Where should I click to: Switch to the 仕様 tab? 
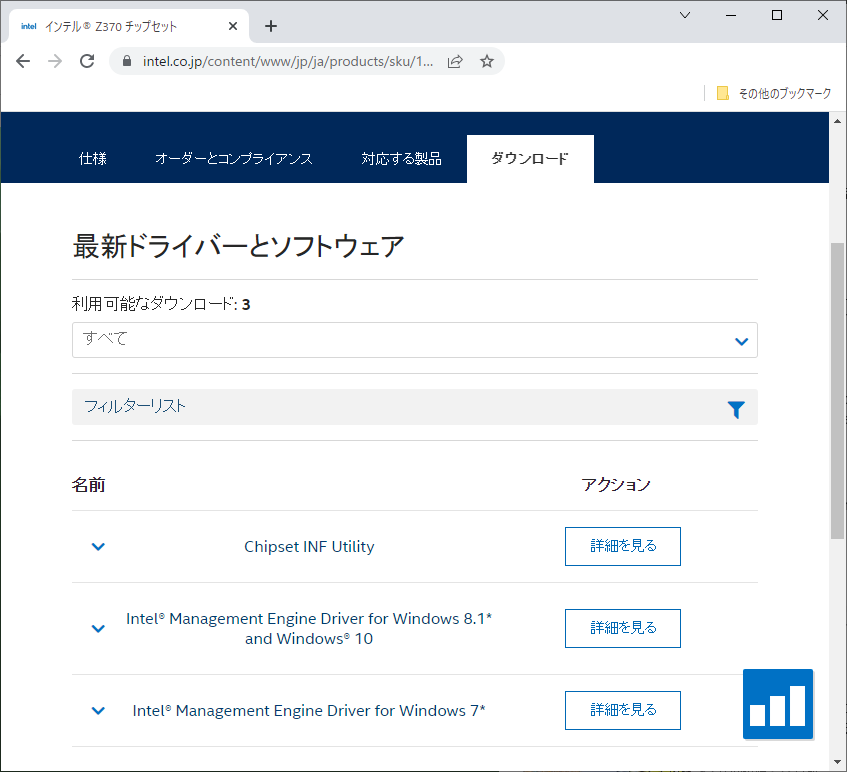93,159
